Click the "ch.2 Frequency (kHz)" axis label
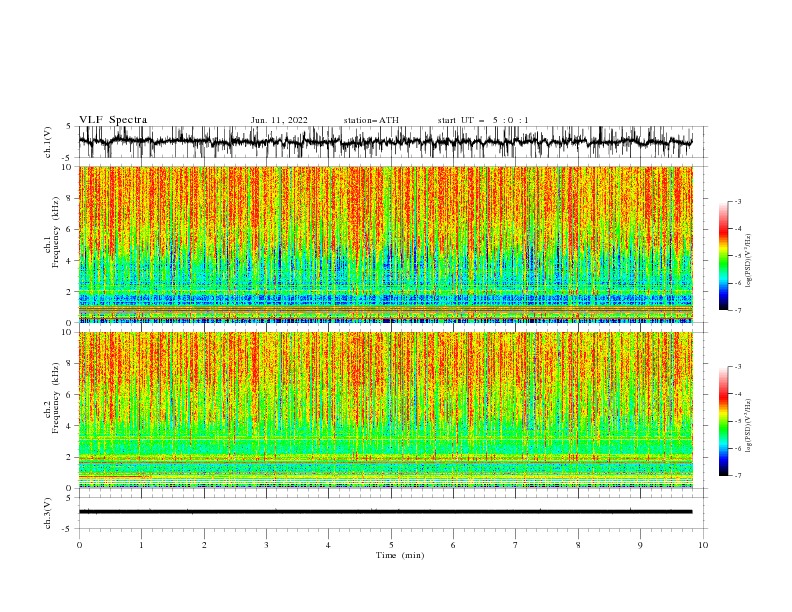 [53, 398]
